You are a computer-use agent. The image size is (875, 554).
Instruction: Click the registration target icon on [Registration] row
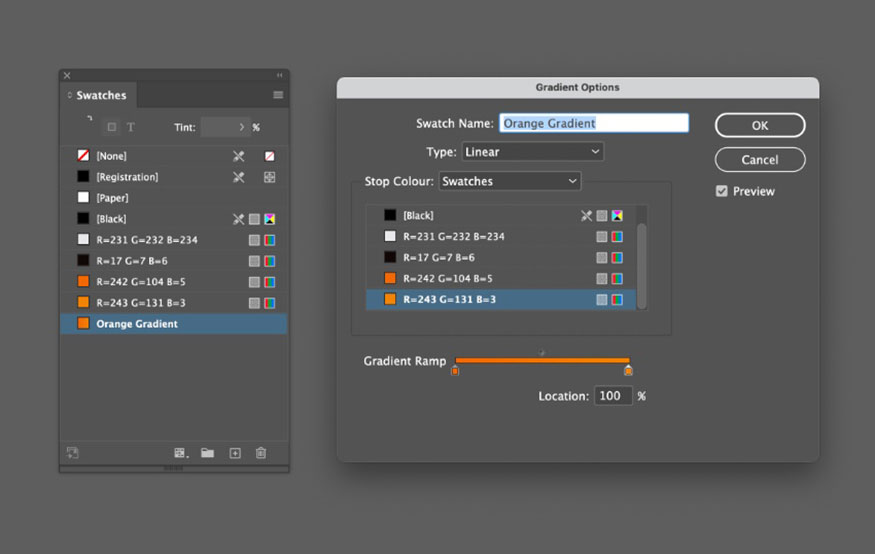[x=270, y=177]
